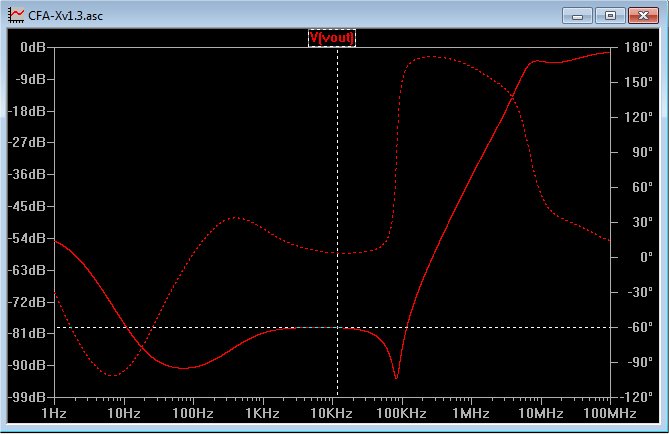
Task: Click the 180° phase axis label
Action: [639, 47]
